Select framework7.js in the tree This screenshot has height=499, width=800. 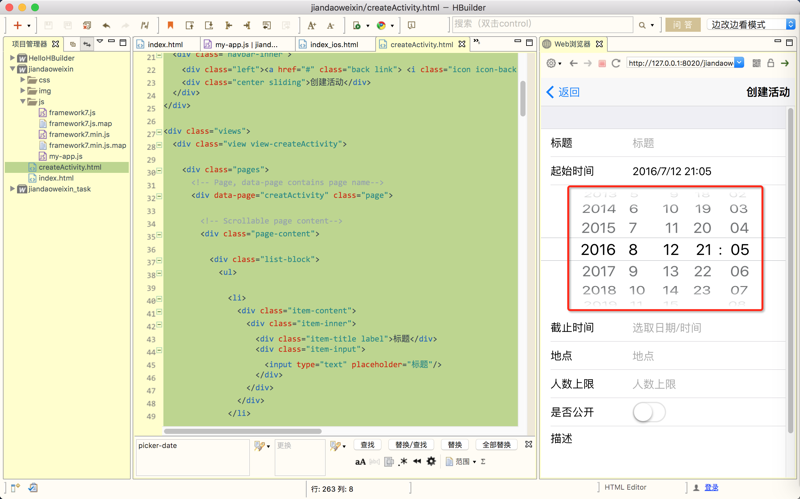[x=72, y=112]
